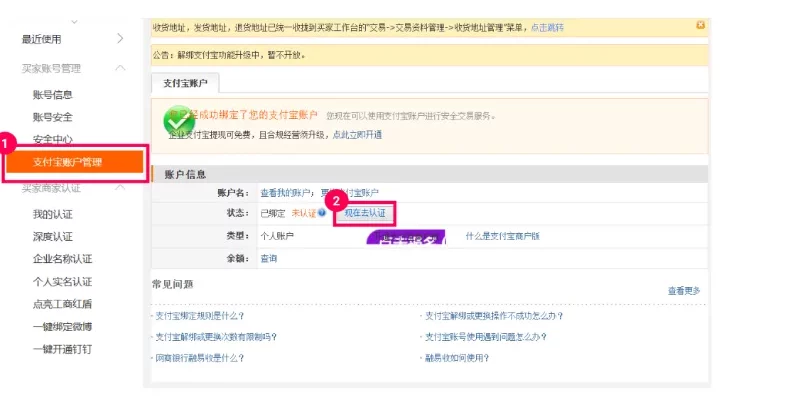Image resolution: width=800 pixels, height=413 pixels.
Task: Open 什么是支付宝商户版 link
Action: pos(503,236)
